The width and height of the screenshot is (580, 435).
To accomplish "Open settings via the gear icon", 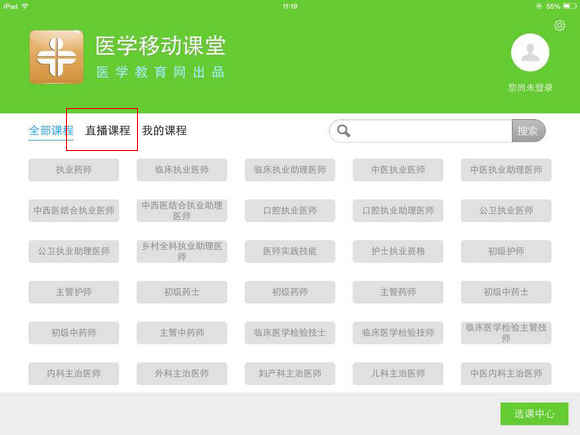I will click(x=560, y=26).
